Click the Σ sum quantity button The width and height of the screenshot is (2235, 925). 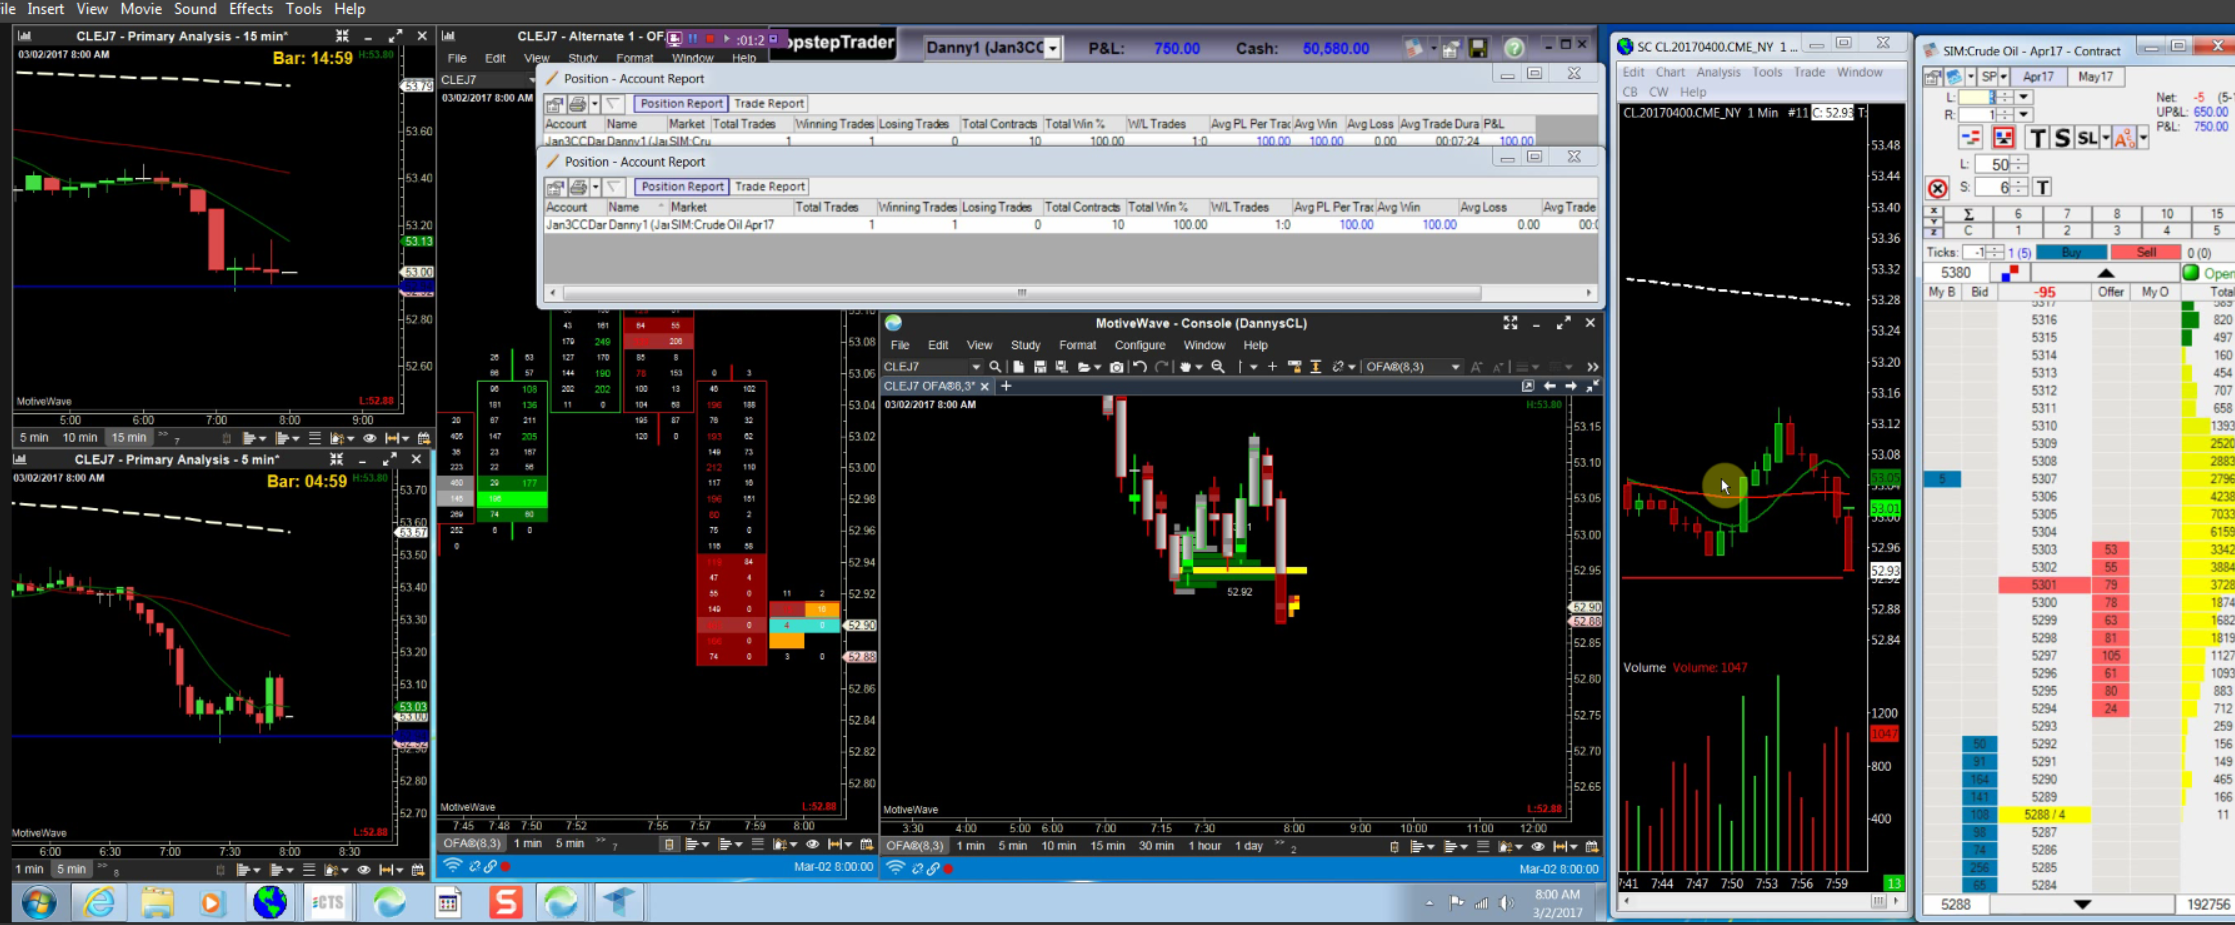click(x=1968, y=214)
